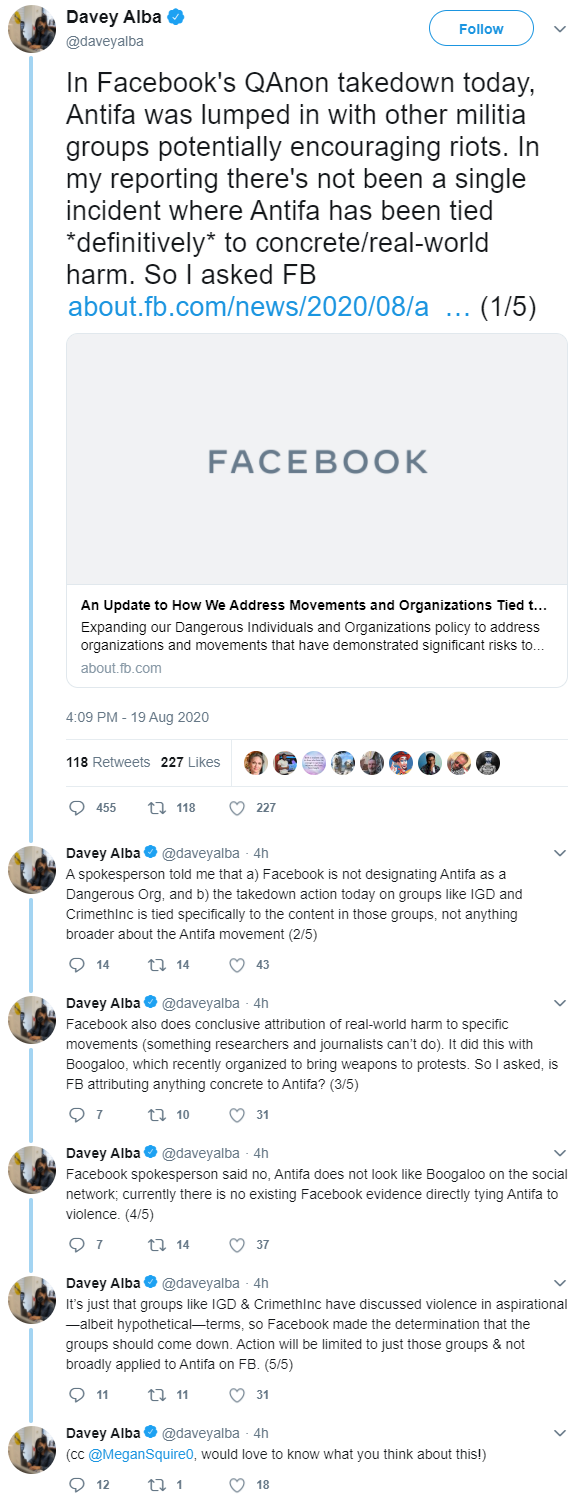The height and width of the screenshot is (1497, 577).
Task: View the 227 Likes list
Action: (190, 762)
